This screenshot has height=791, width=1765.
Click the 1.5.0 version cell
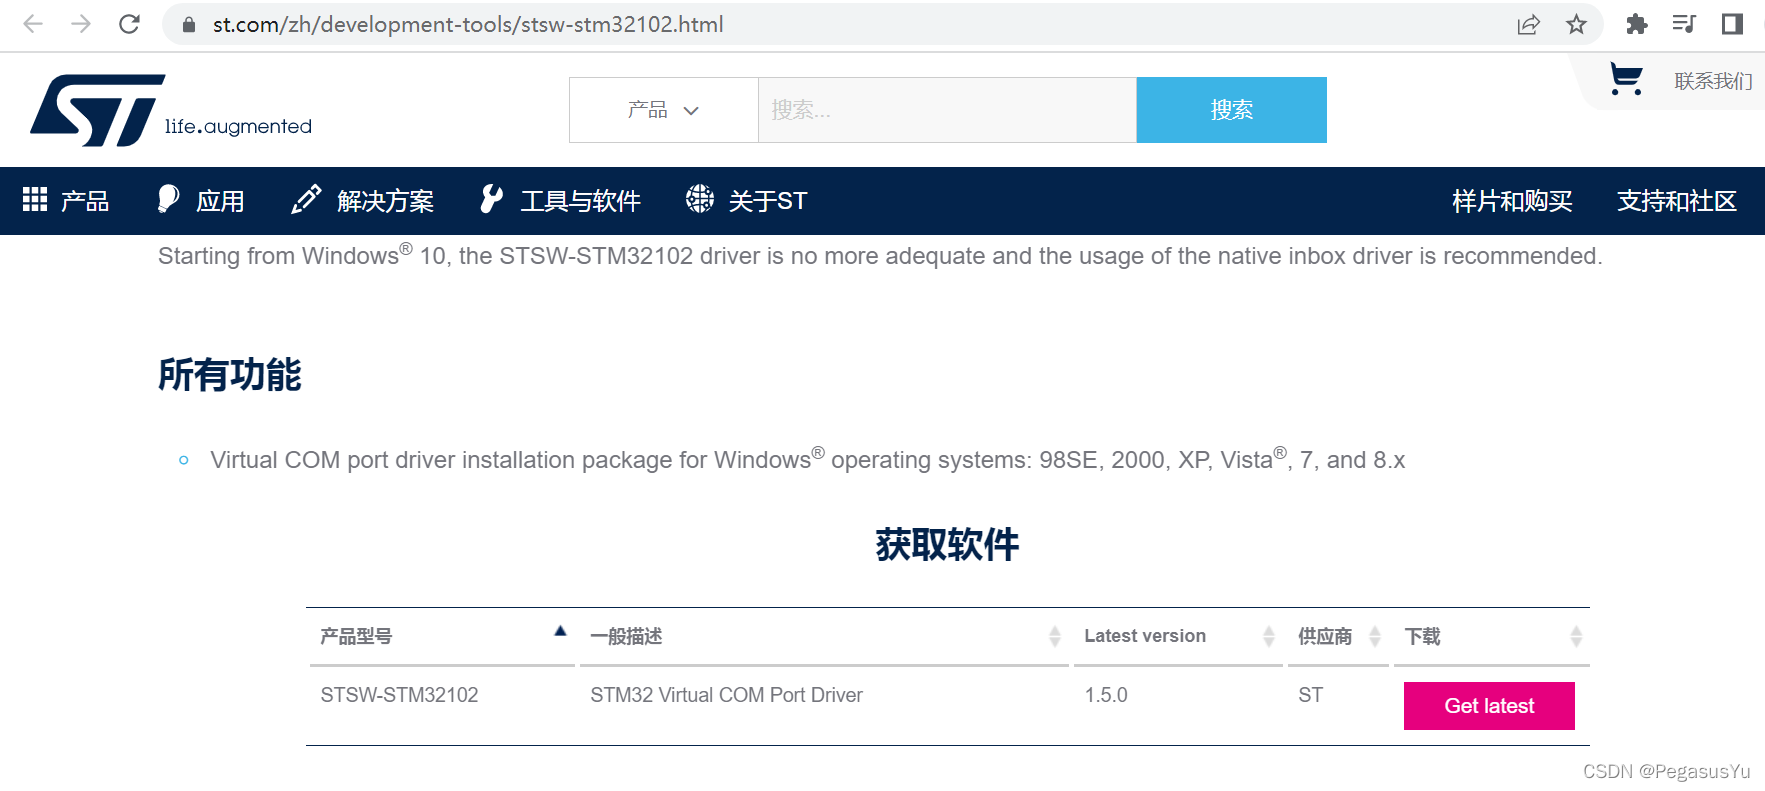click(x=1106, y=695)
